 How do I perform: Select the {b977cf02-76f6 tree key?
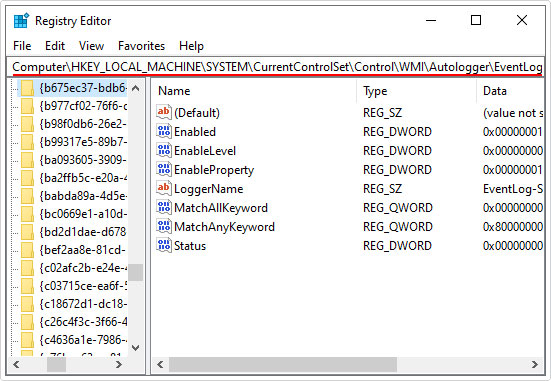coord(83,106)
